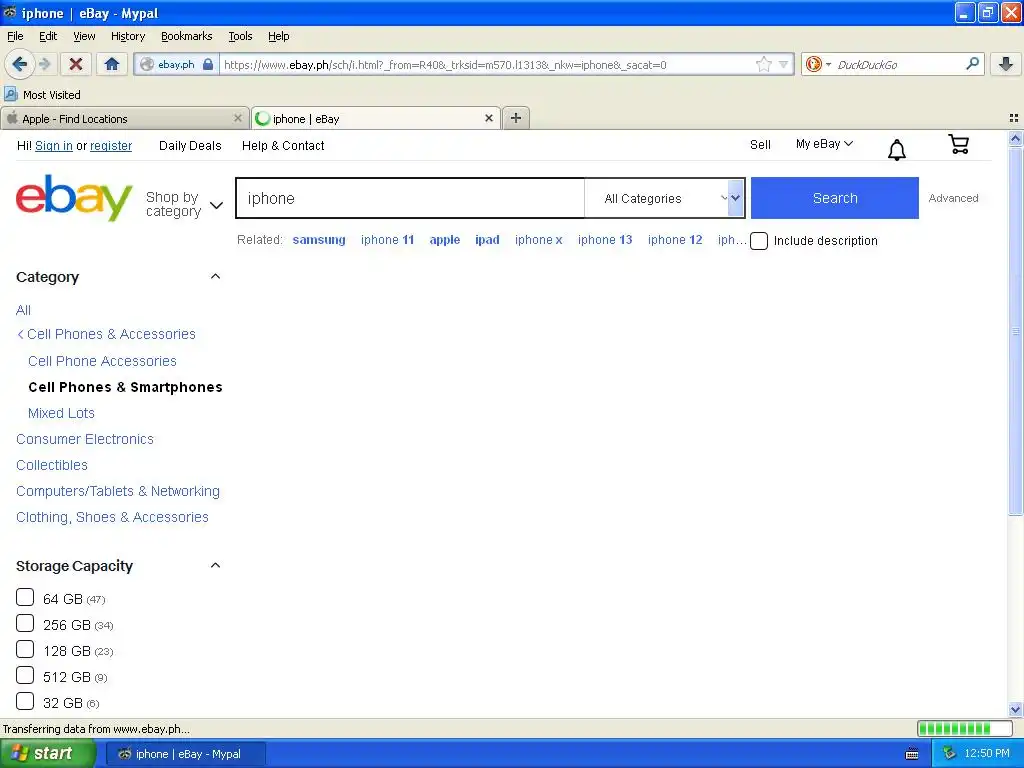1024x768 pixels.
Task: Select Cell Phone Accessories category
Action: pos(103,361)
